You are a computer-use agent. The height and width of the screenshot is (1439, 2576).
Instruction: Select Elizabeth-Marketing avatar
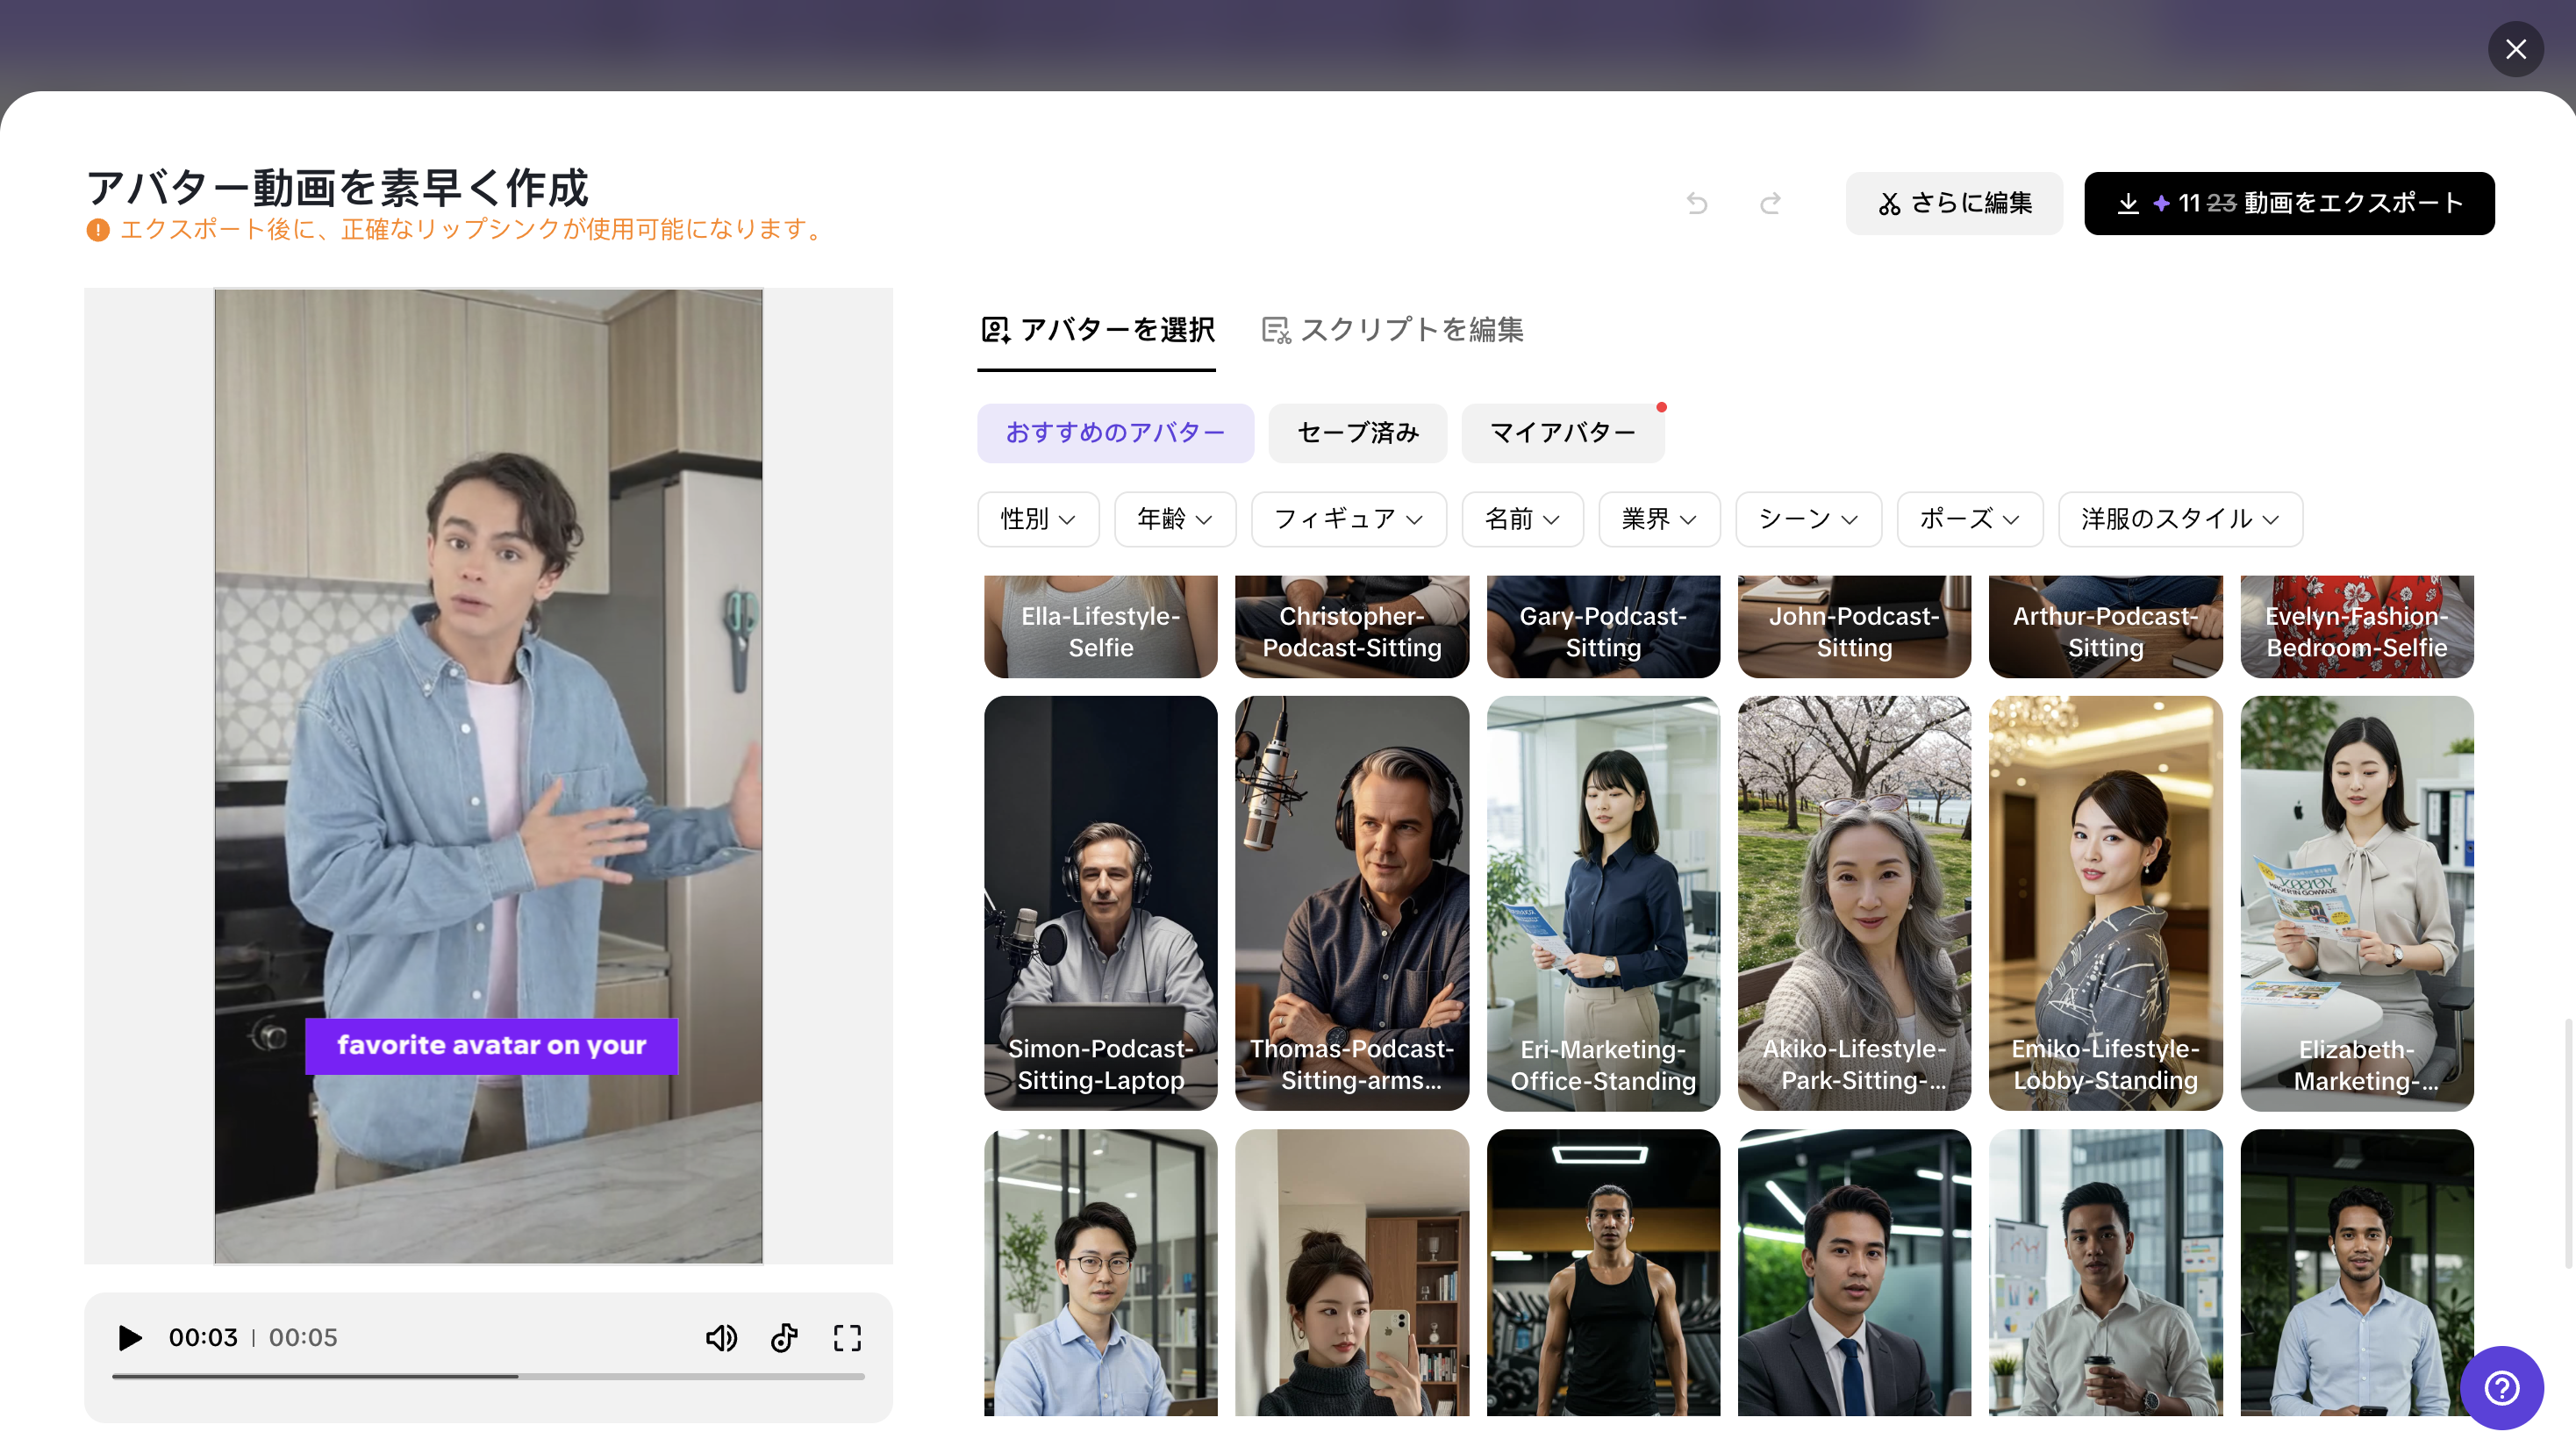click(2357, 903)
